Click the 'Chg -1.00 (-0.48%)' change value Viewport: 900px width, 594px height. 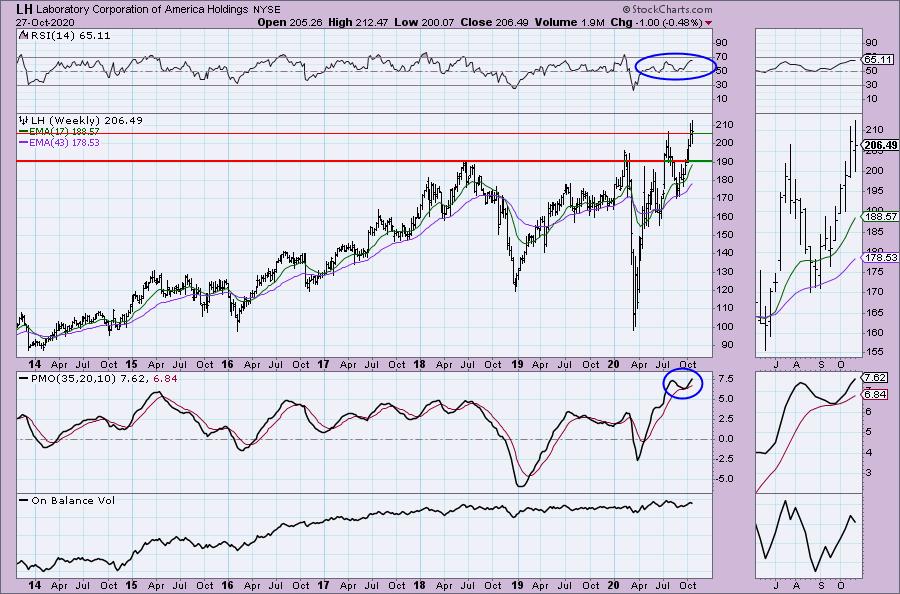(x=657, y=22)
